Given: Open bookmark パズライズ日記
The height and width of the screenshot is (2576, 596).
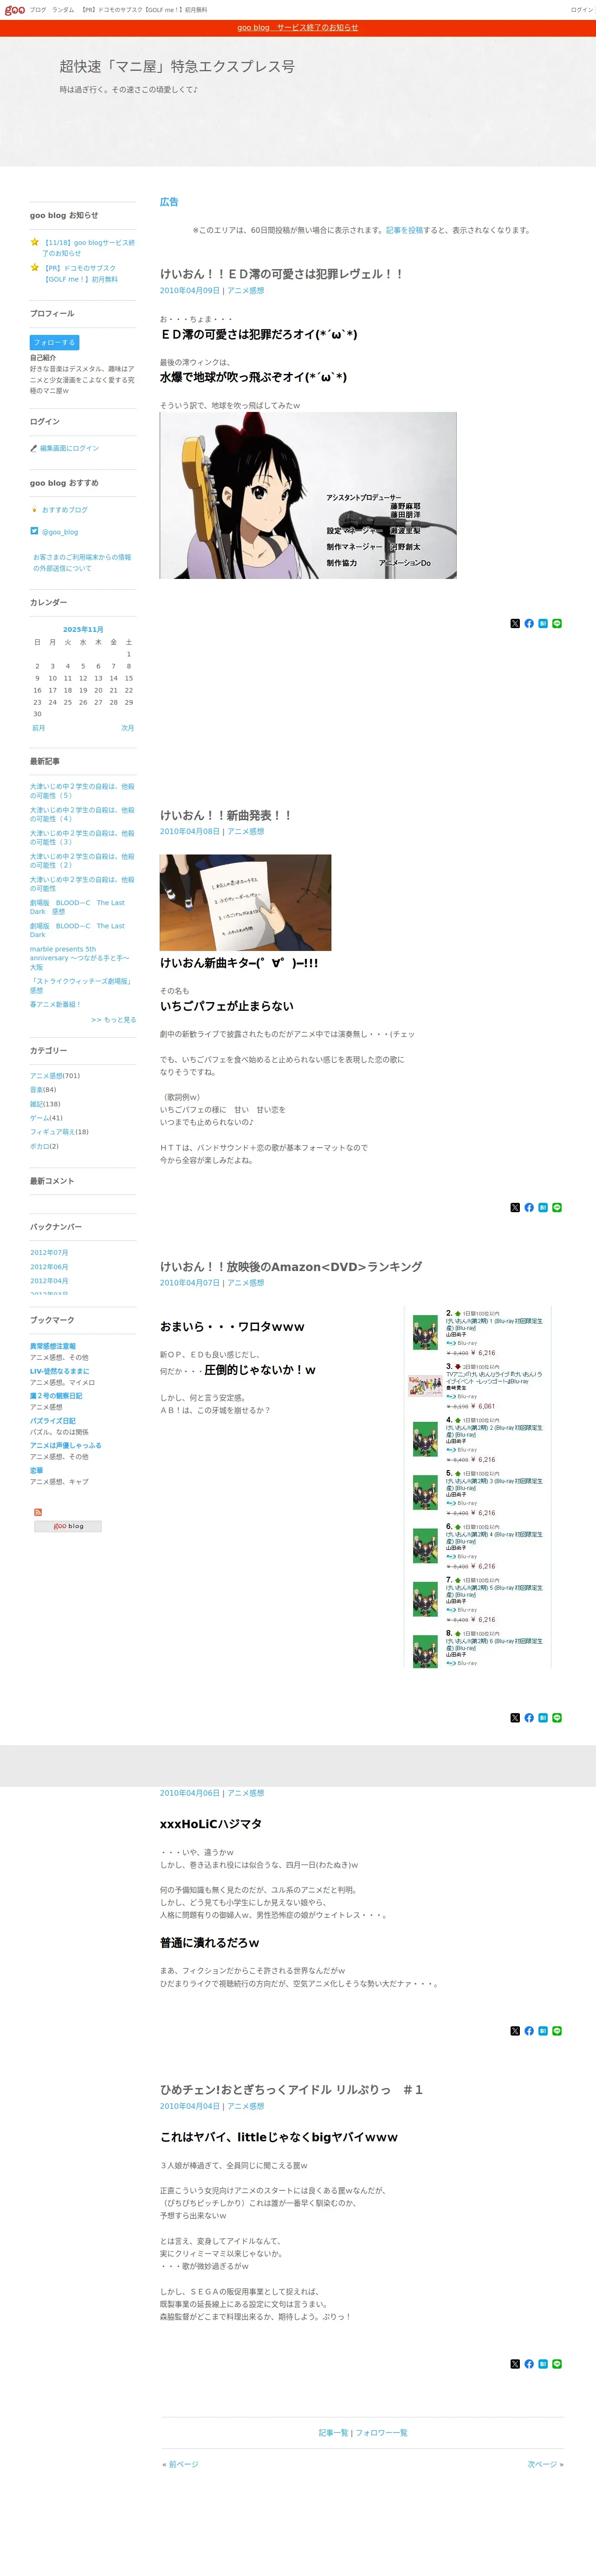Looking at the screenshot, I should [53, 1420].
